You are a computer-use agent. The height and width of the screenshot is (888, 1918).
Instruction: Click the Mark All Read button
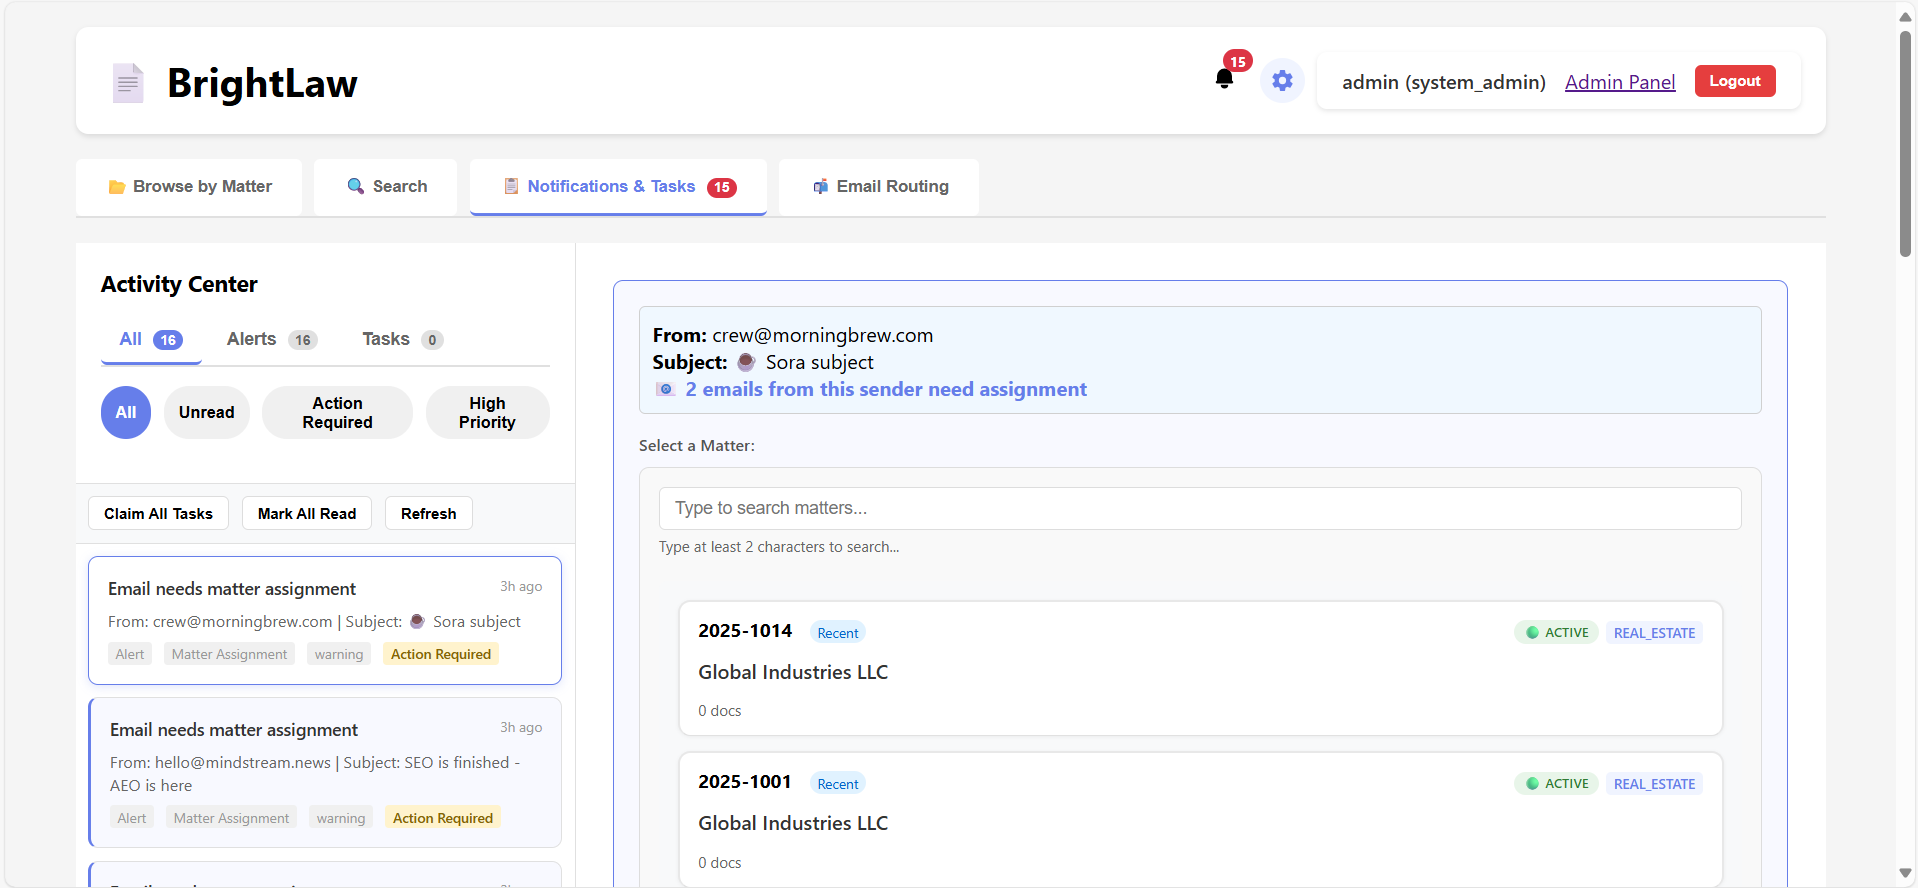[x=306, y=513]
